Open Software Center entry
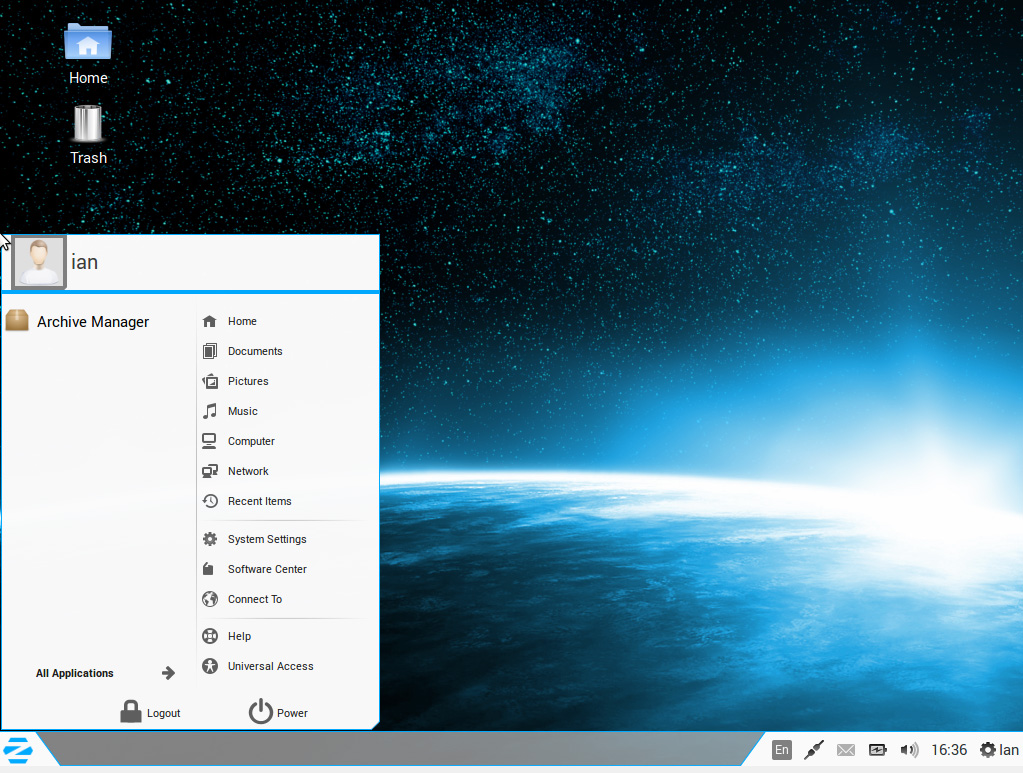The image size is (1023, 773). (266, 569)
